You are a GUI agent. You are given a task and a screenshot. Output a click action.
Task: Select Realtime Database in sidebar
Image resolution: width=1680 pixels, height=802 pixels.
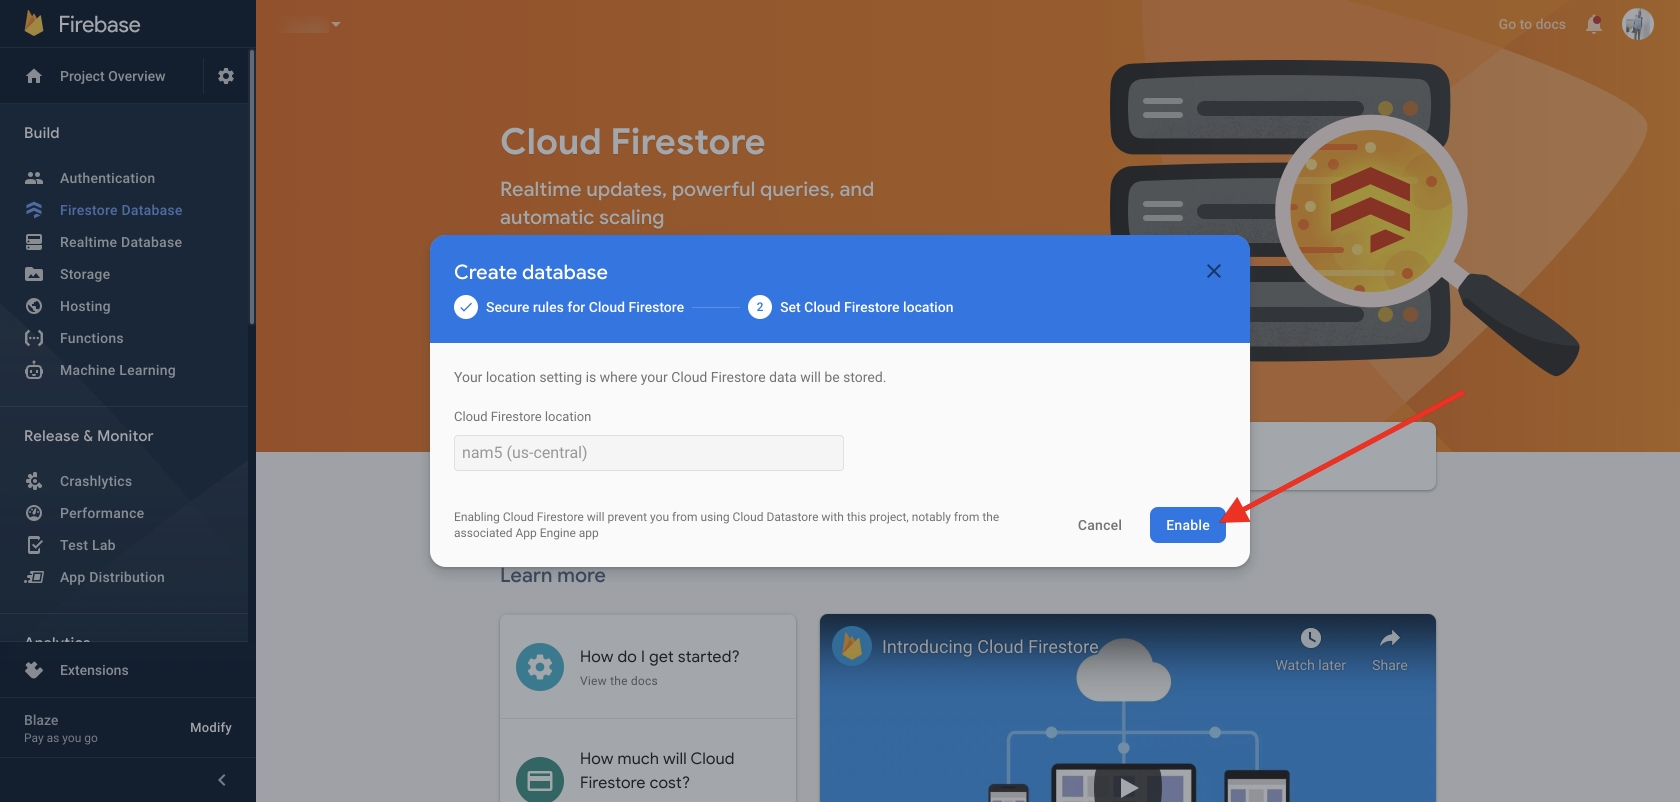120,242
